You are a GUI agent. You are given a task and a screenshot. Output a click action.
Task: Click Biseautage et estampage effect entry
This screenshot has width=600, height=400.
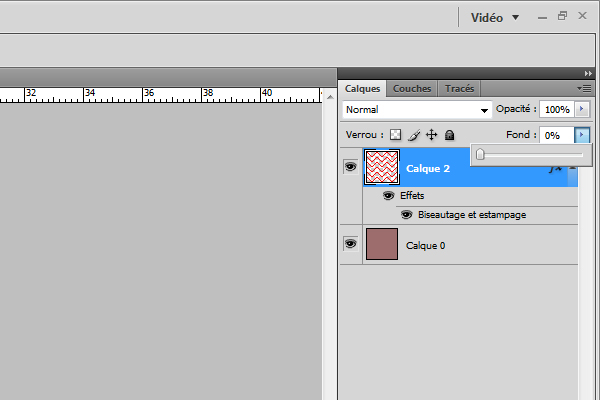click(x=472, y=215)
